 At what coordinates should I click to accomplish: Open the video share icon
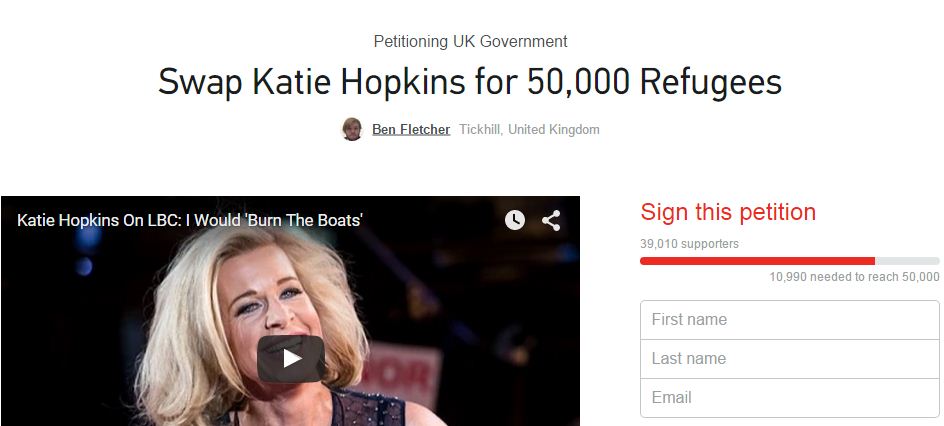click(551, 220)
